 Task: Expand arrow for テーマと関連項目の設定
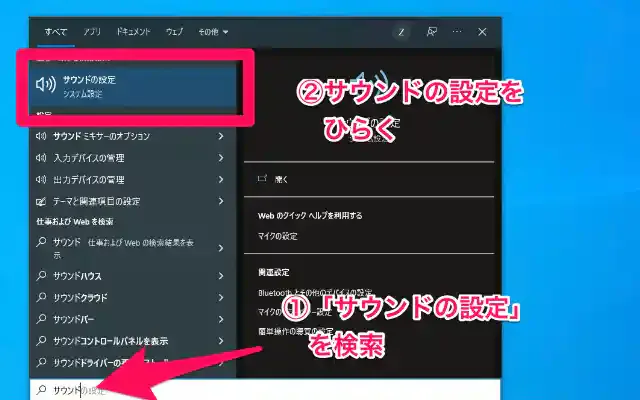pyautogui.click(x=221, y=201)
